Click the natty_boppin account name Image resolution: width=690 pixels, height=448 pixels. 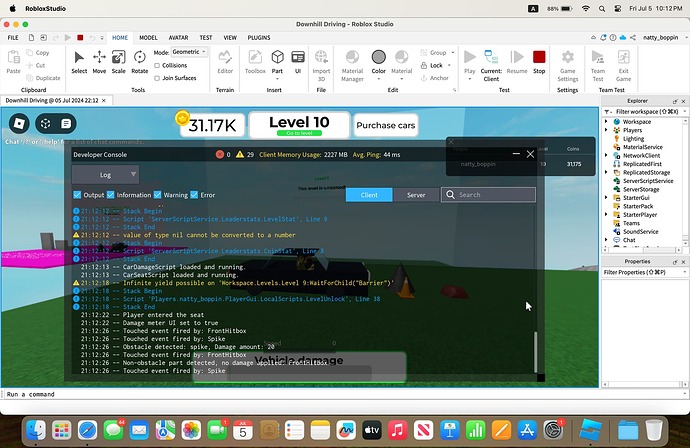(x=661, y=38)
